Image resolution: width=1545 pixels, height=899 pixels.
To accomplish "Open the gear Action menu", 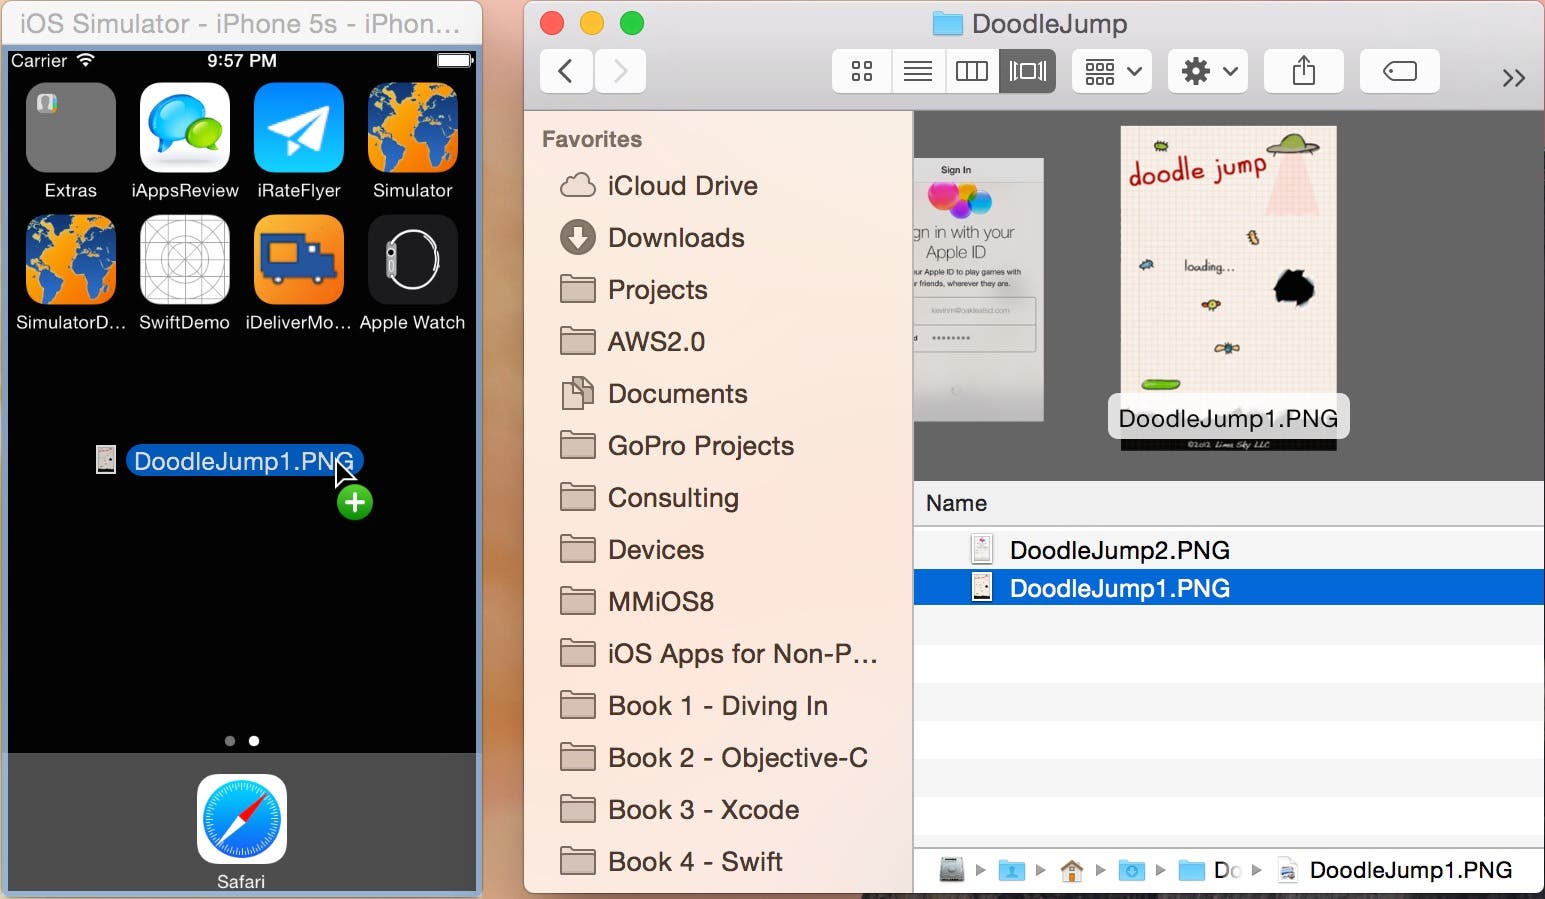I will pos(1208,71).
